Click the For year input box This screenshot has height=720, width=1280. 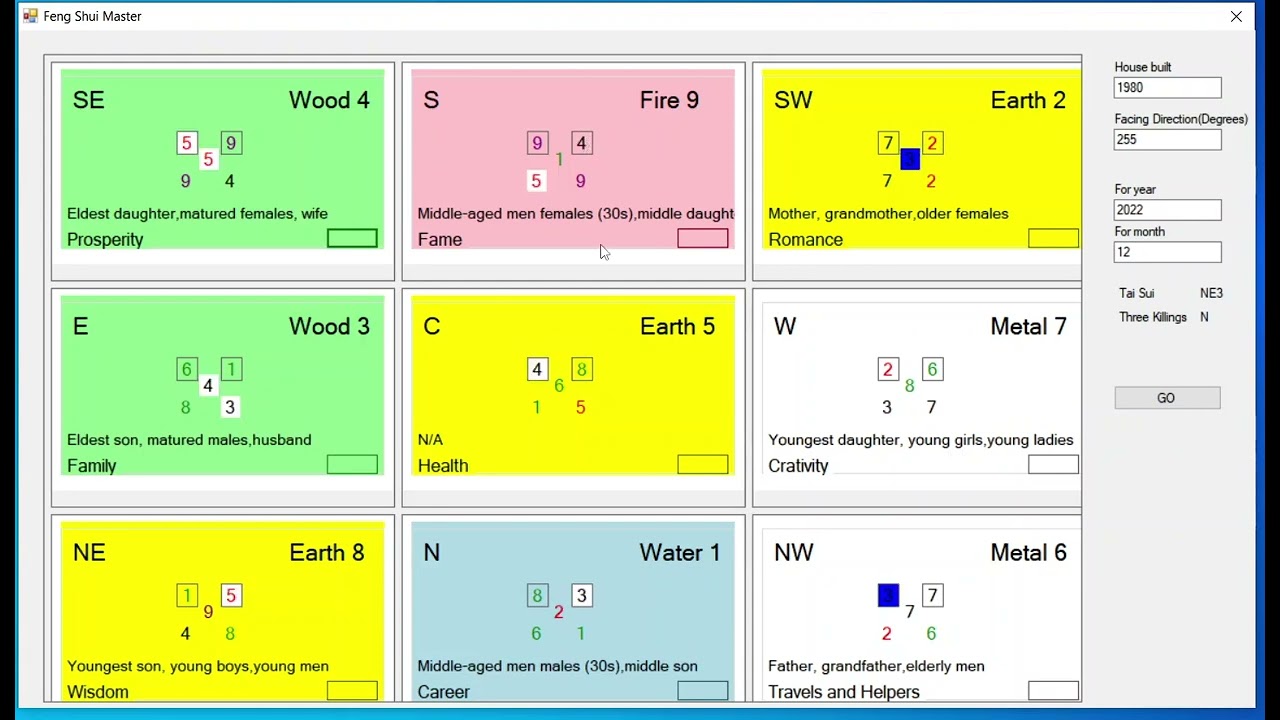[x=1167, y=210]
